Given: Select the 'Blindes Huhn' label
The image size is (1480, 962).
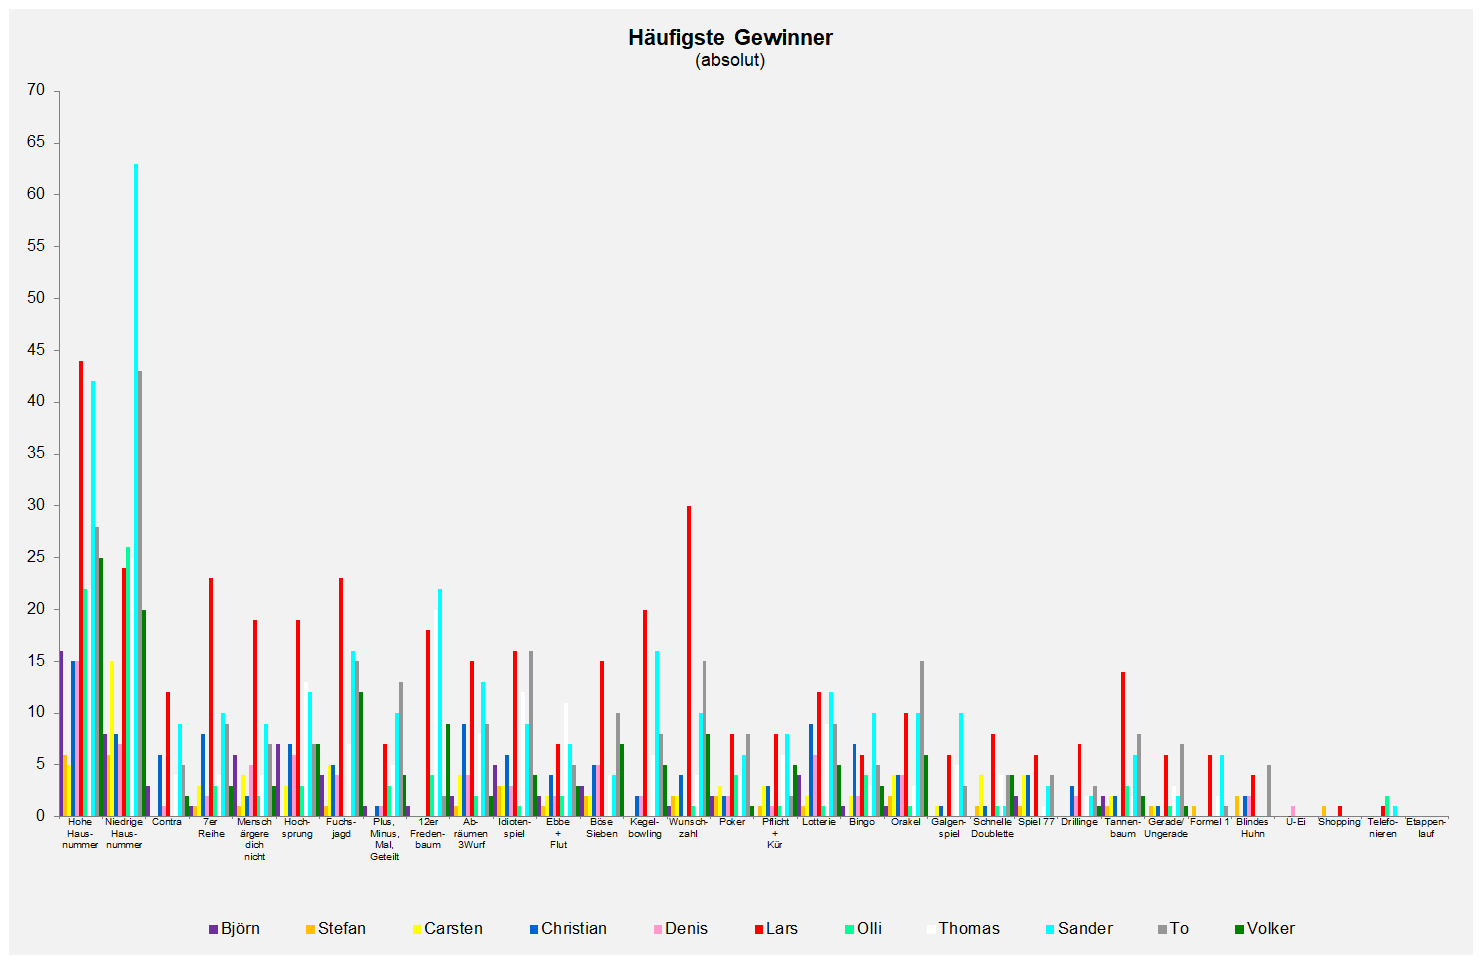Looking at the screenshot, I should (x=1253, y=828).
